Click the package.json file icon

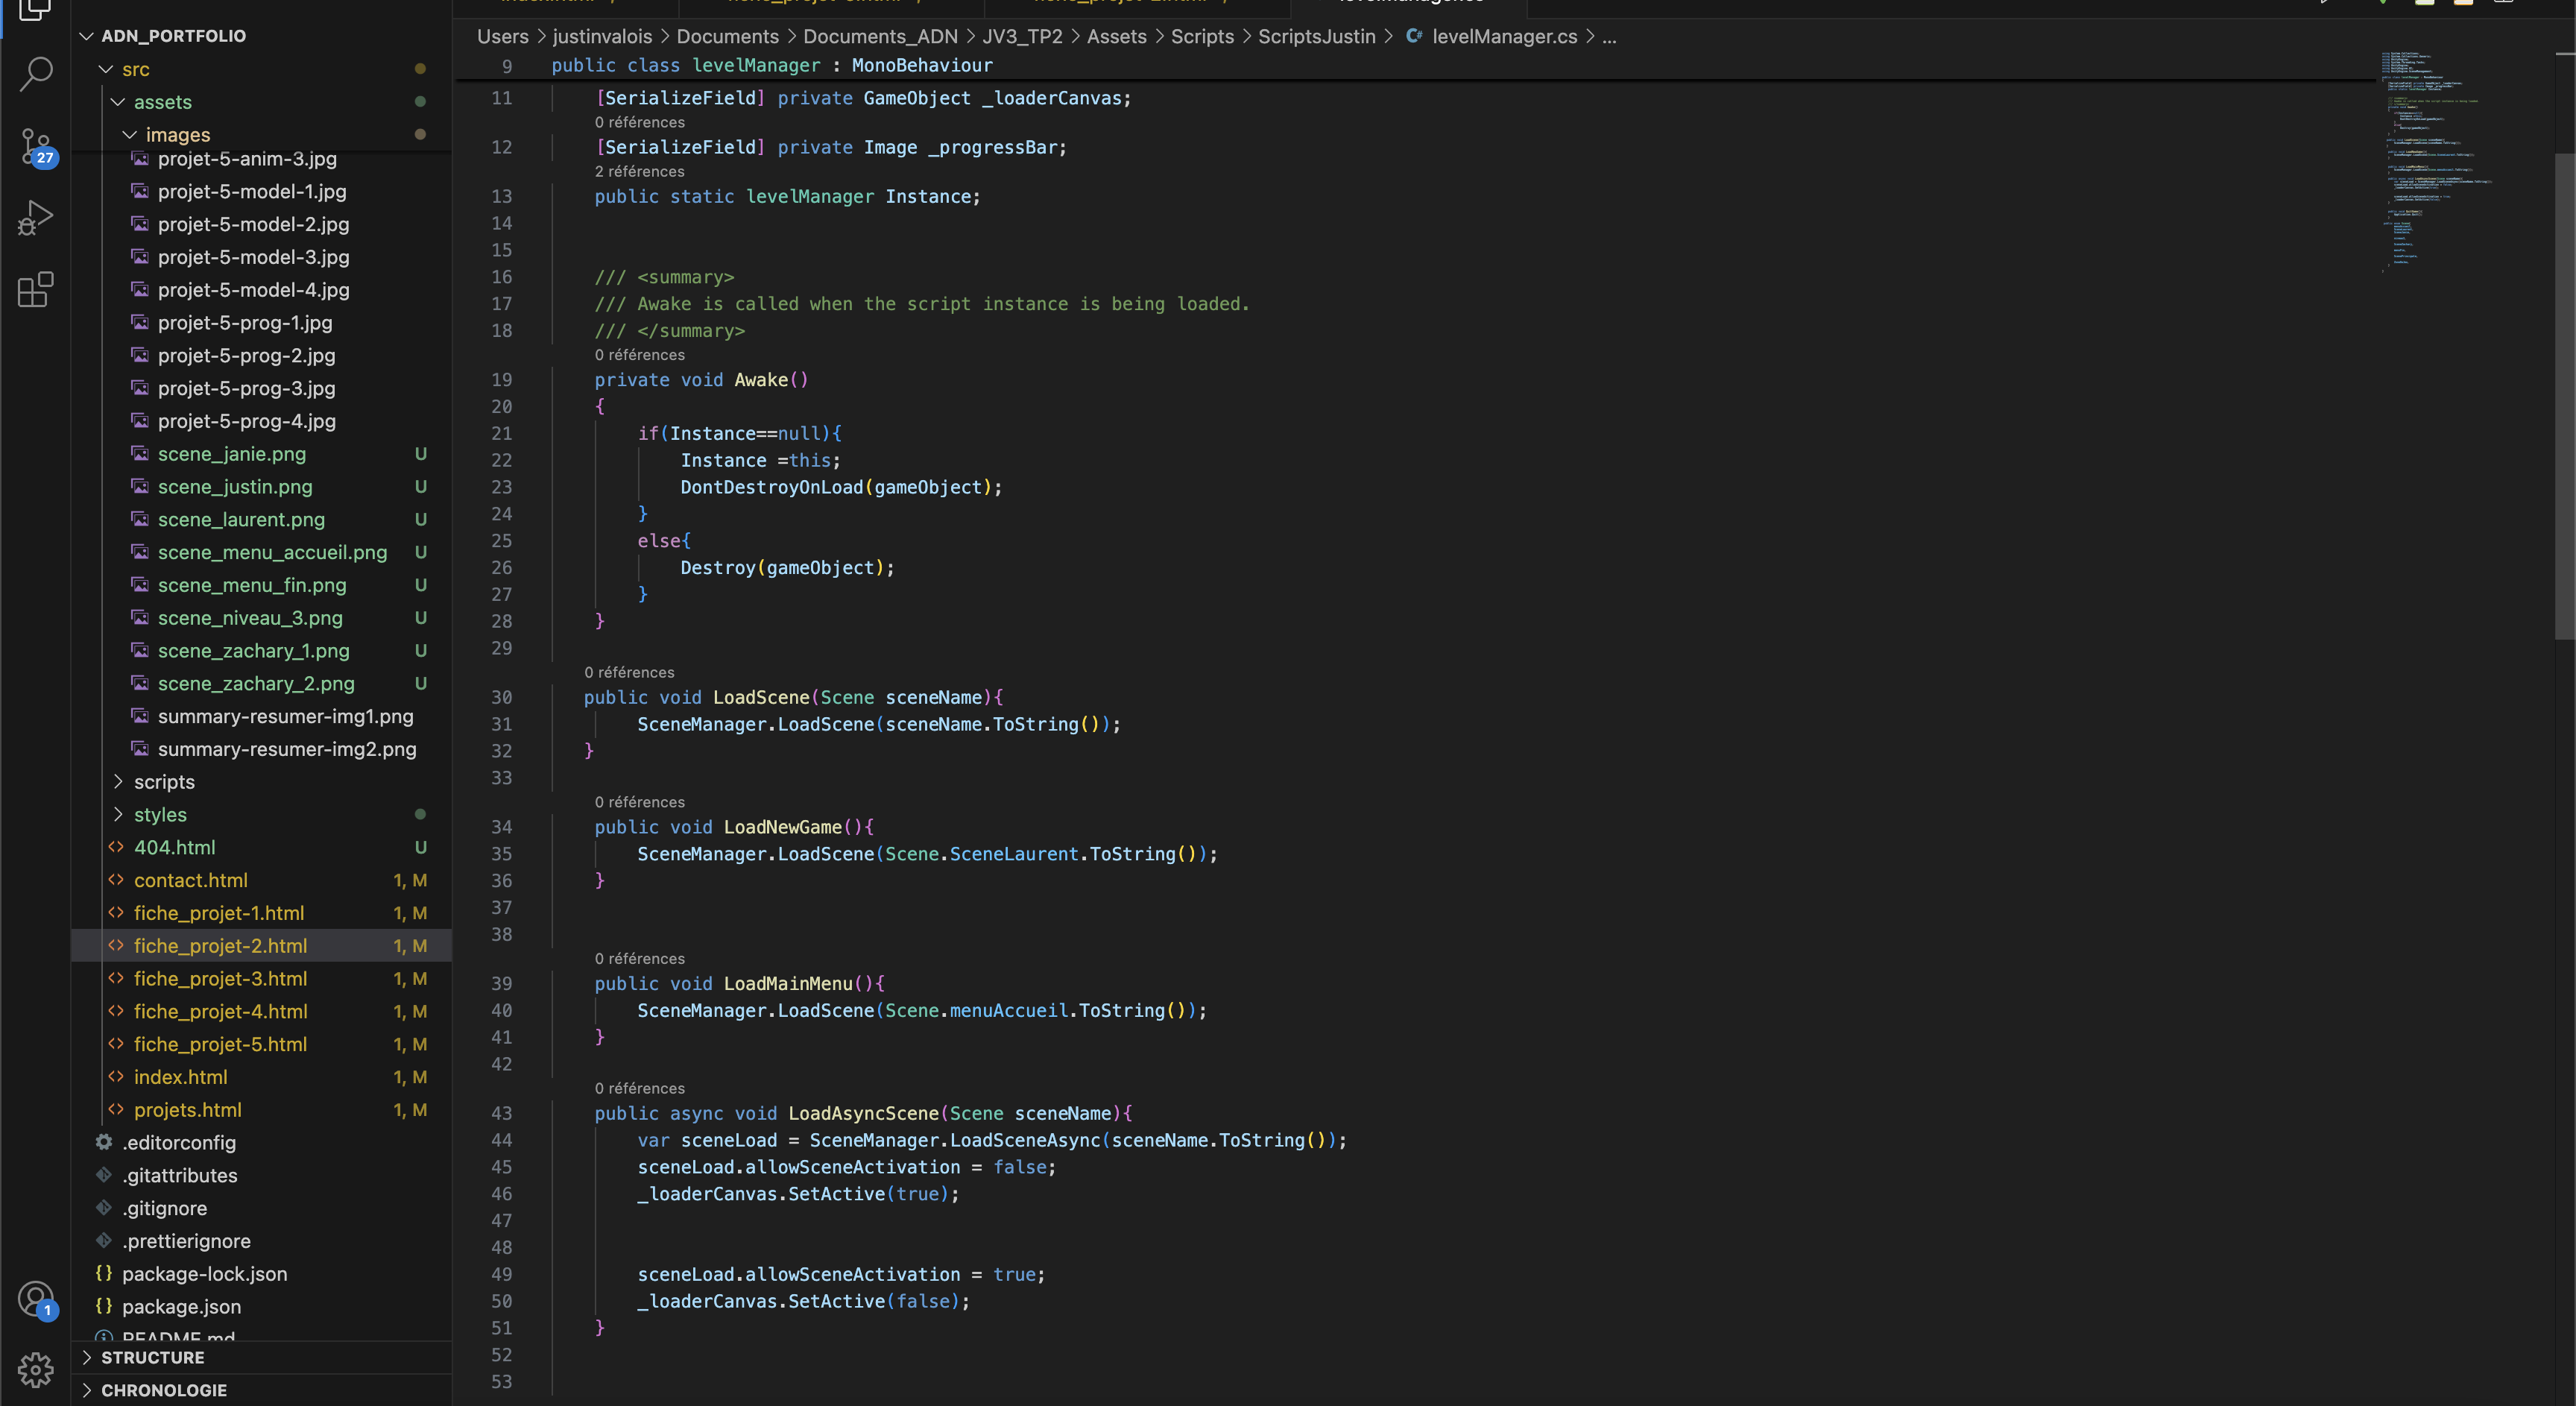[x=103, y=1306]
